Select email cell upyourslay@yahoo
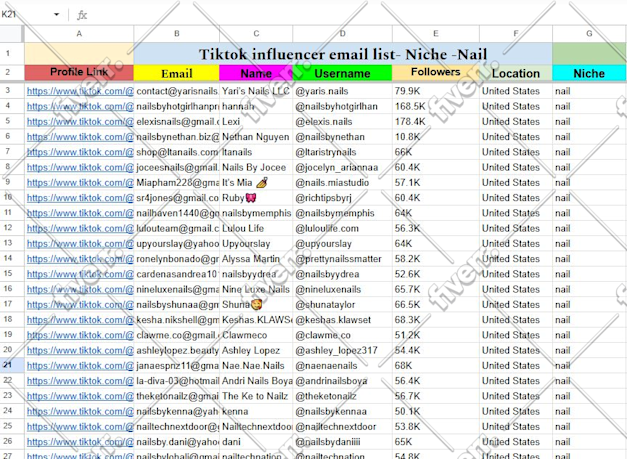This screenshot has width=627, height=459. [176, 244]
